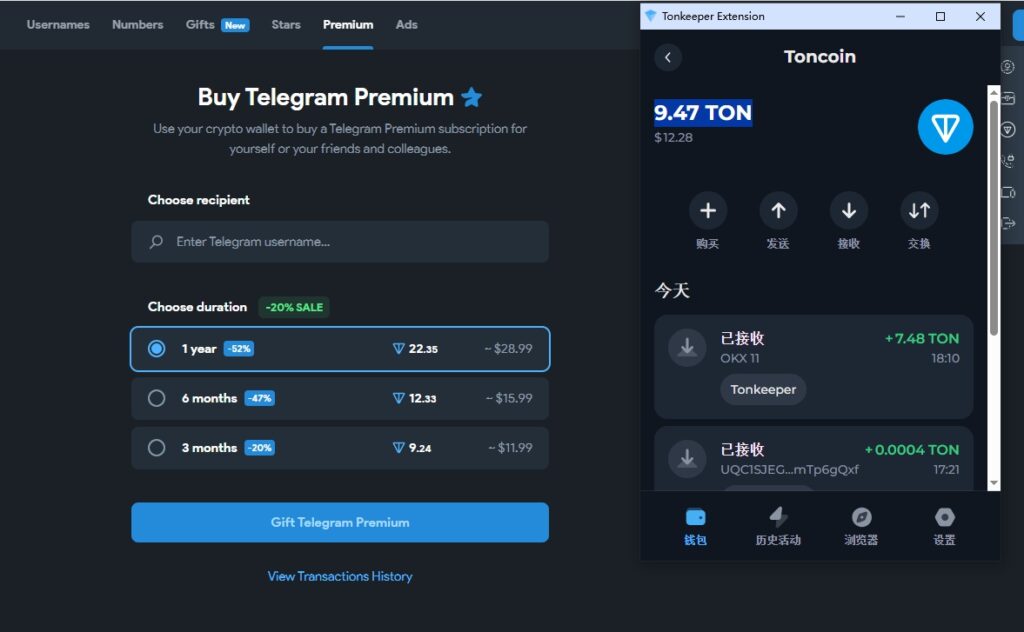Click the Tonkeeper diamond icon in the title bar
Image resolution: width=1024 pixels, height=632 pixels.
(x=650, y=16)
